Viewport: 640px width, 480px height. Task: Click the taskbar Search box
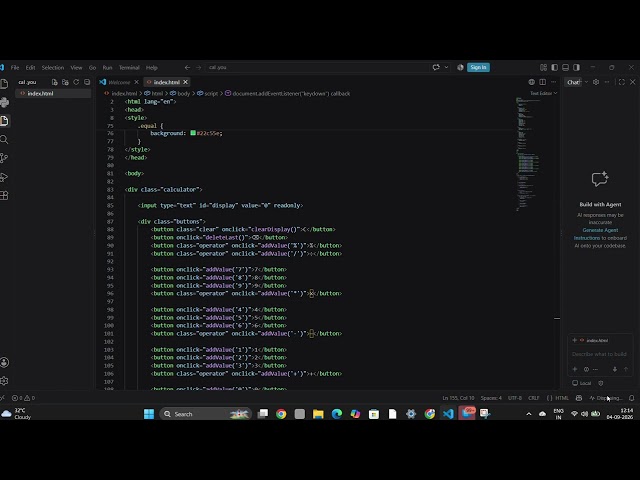pyautogui.click(x=206, y=414)
